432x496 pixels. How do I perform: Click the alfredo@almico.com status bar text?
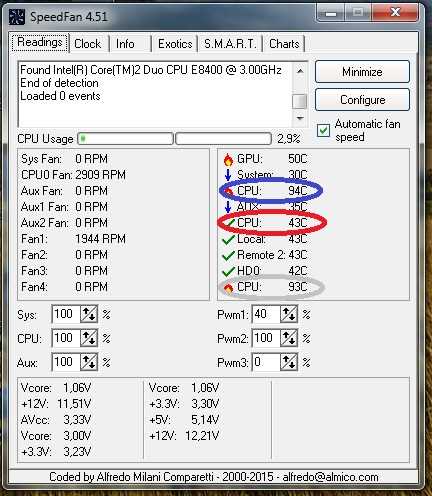pos(330,477)
